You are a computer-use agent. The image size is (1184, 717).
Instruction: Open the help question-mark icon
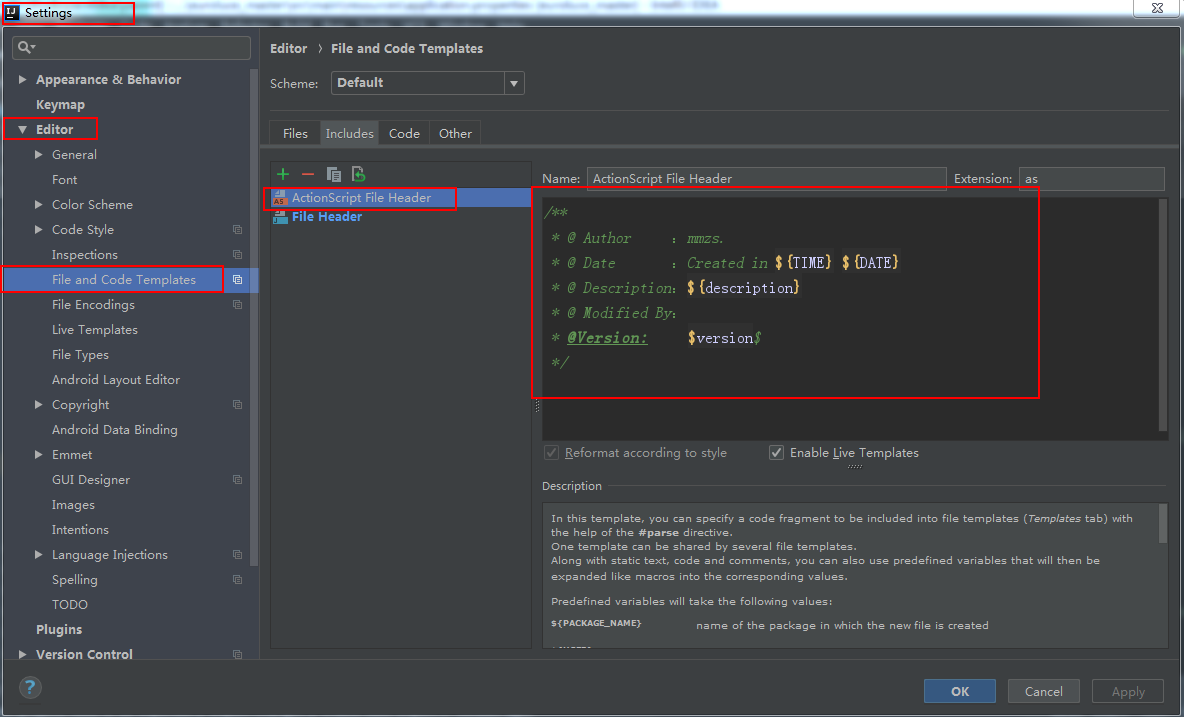29,687
